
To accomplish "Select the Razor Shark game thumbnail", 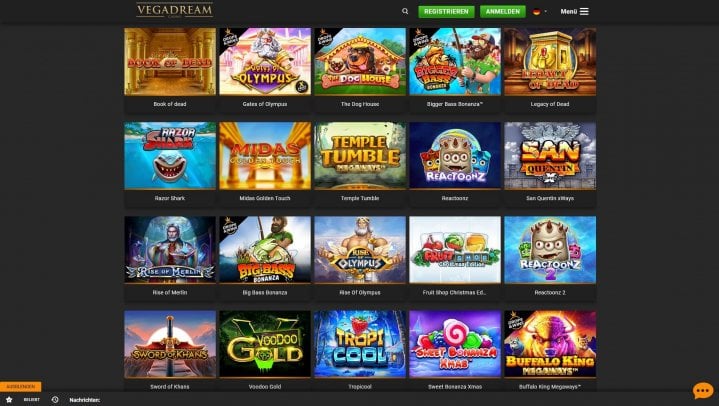I will [170, 156].
